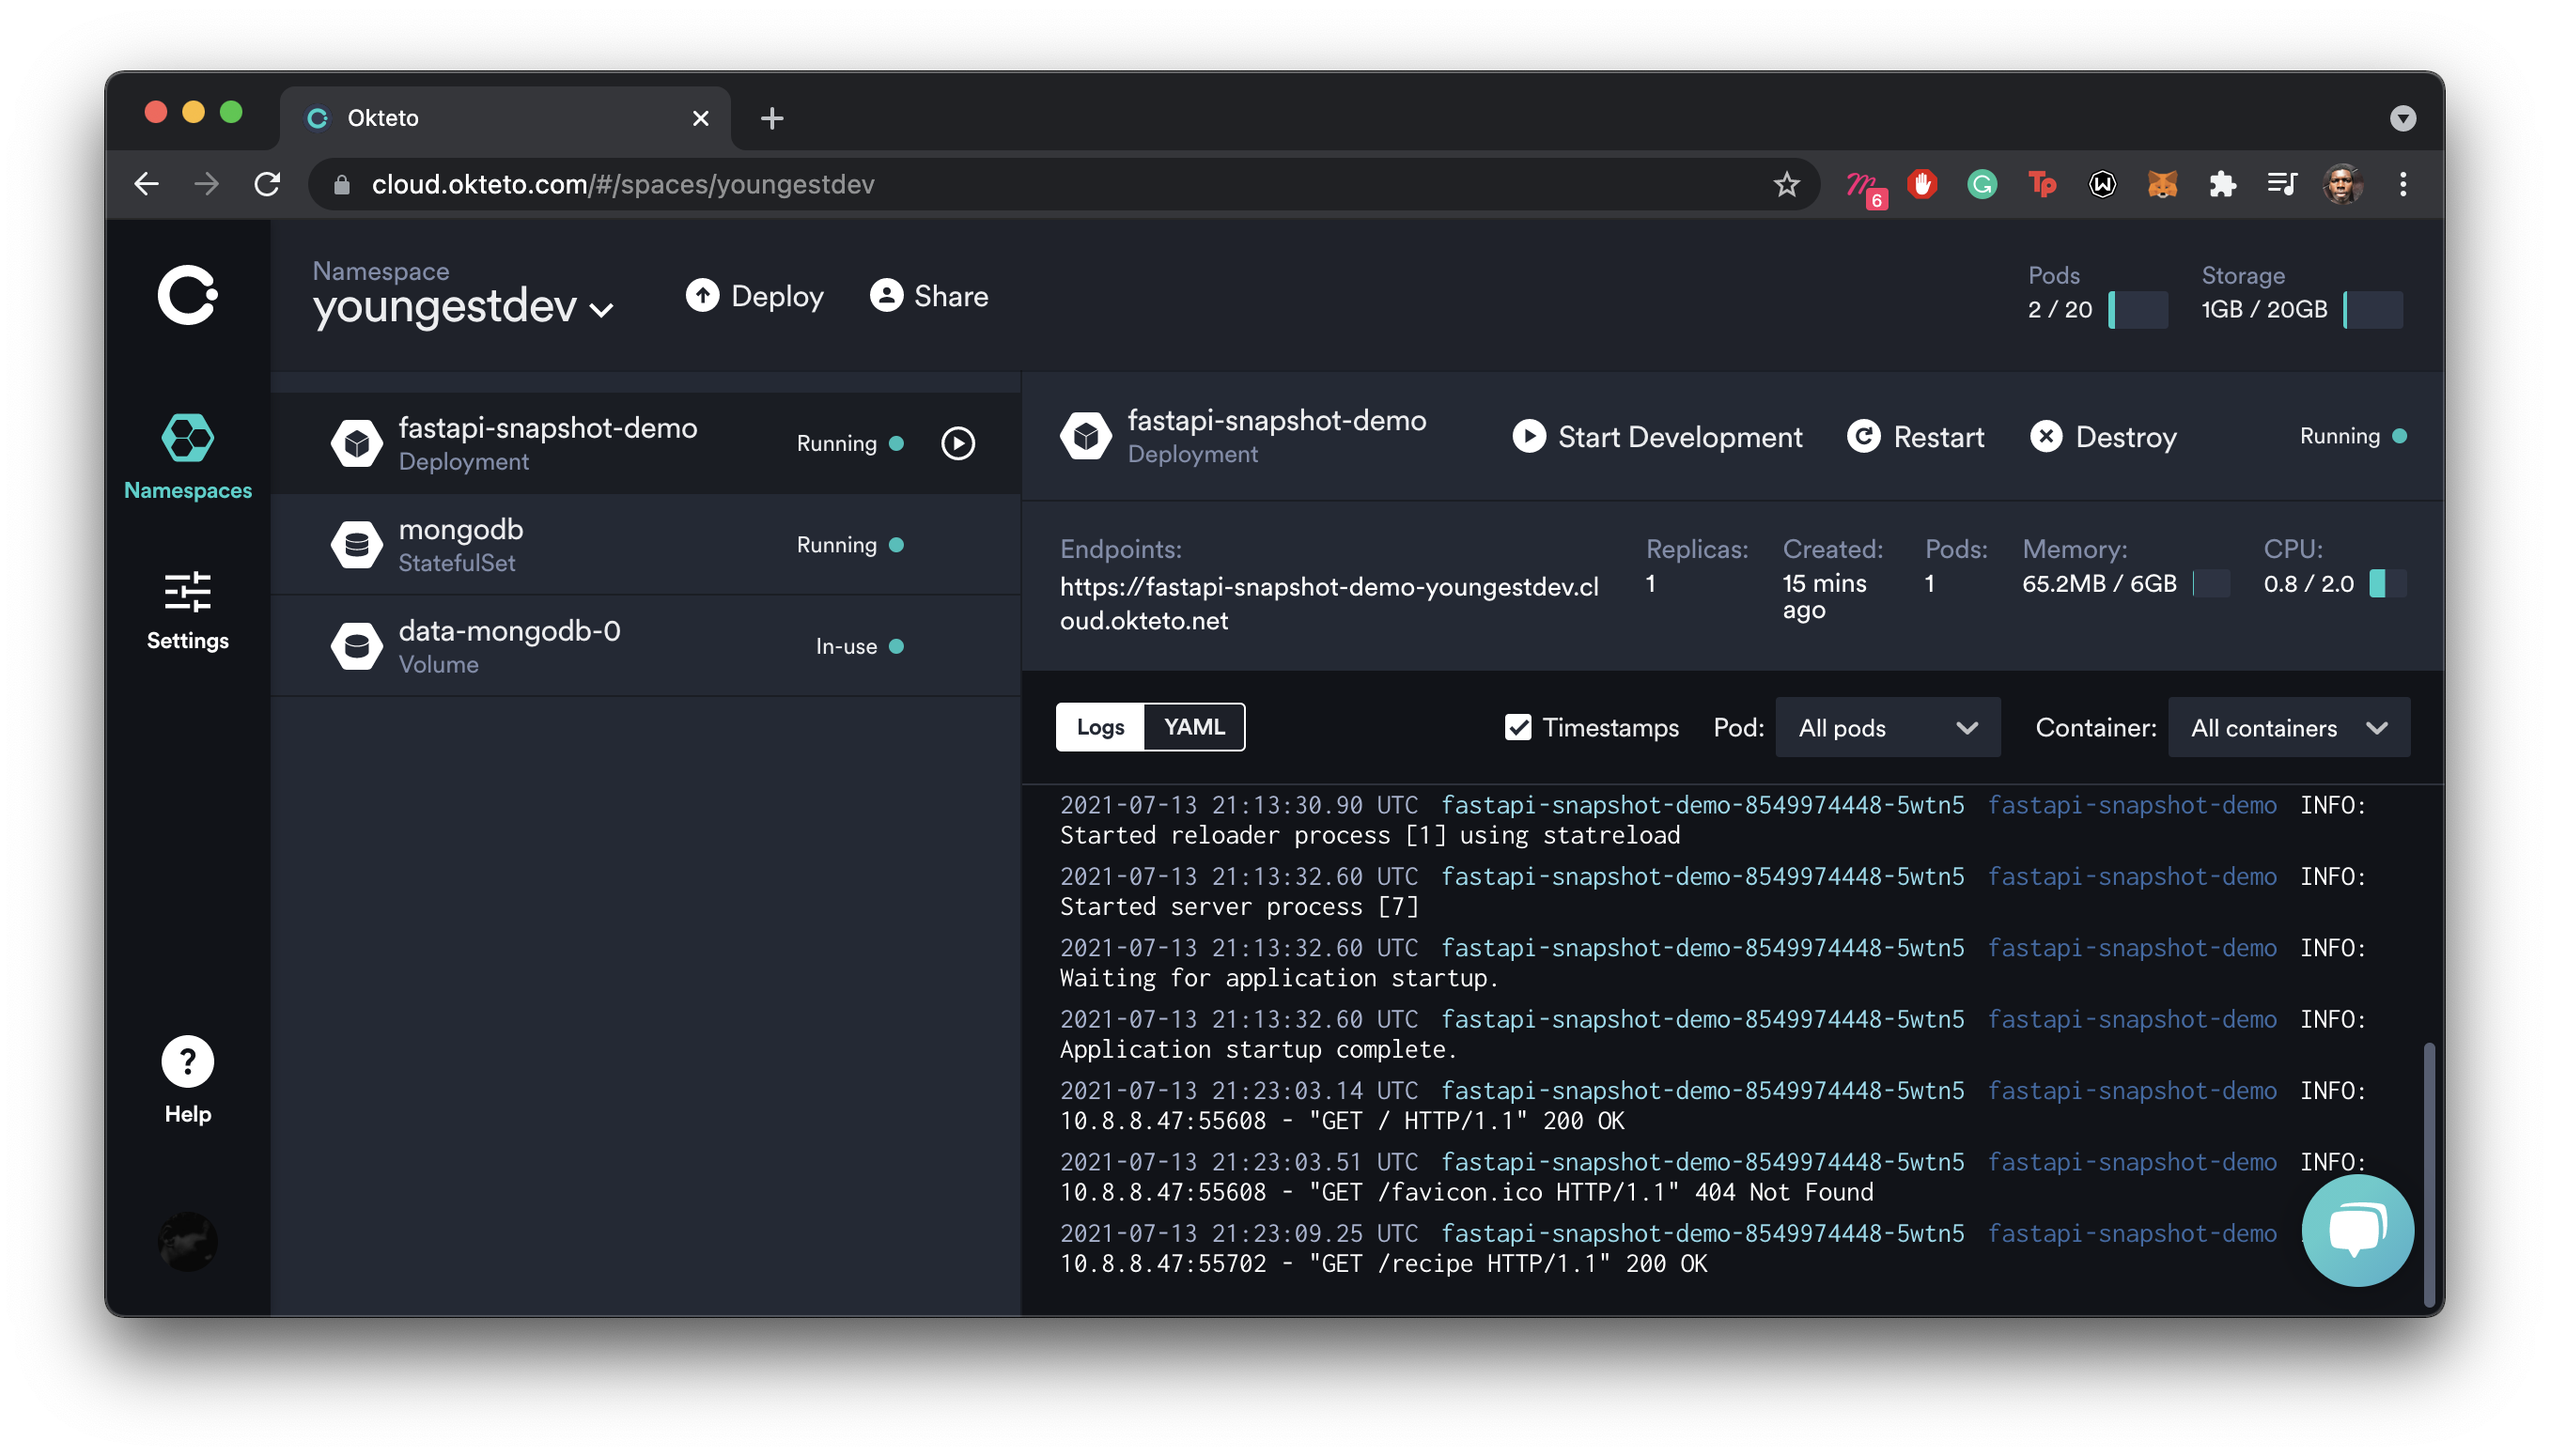This screenshot has height=1456, width=2550.
Task: Click the logs panel scrollbar
Action: pos(2428,1174)
